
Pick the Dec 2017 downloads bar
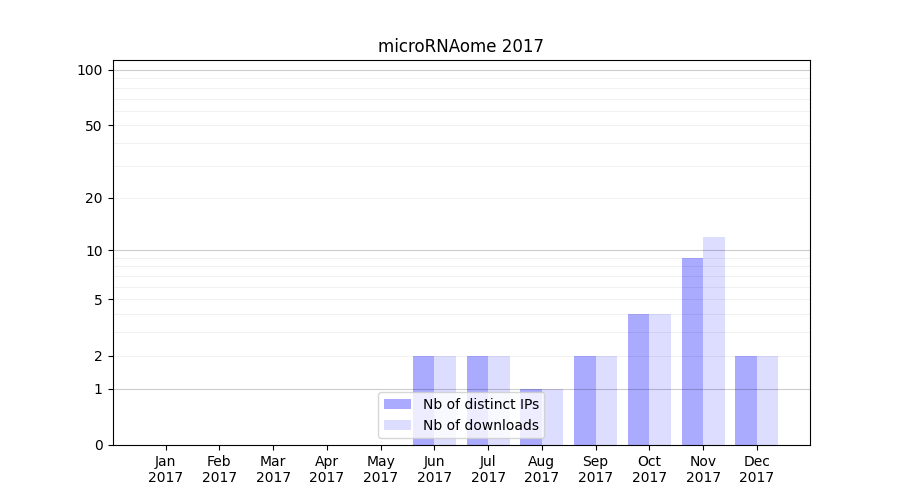pyautogui.click(x=767, y=400)
